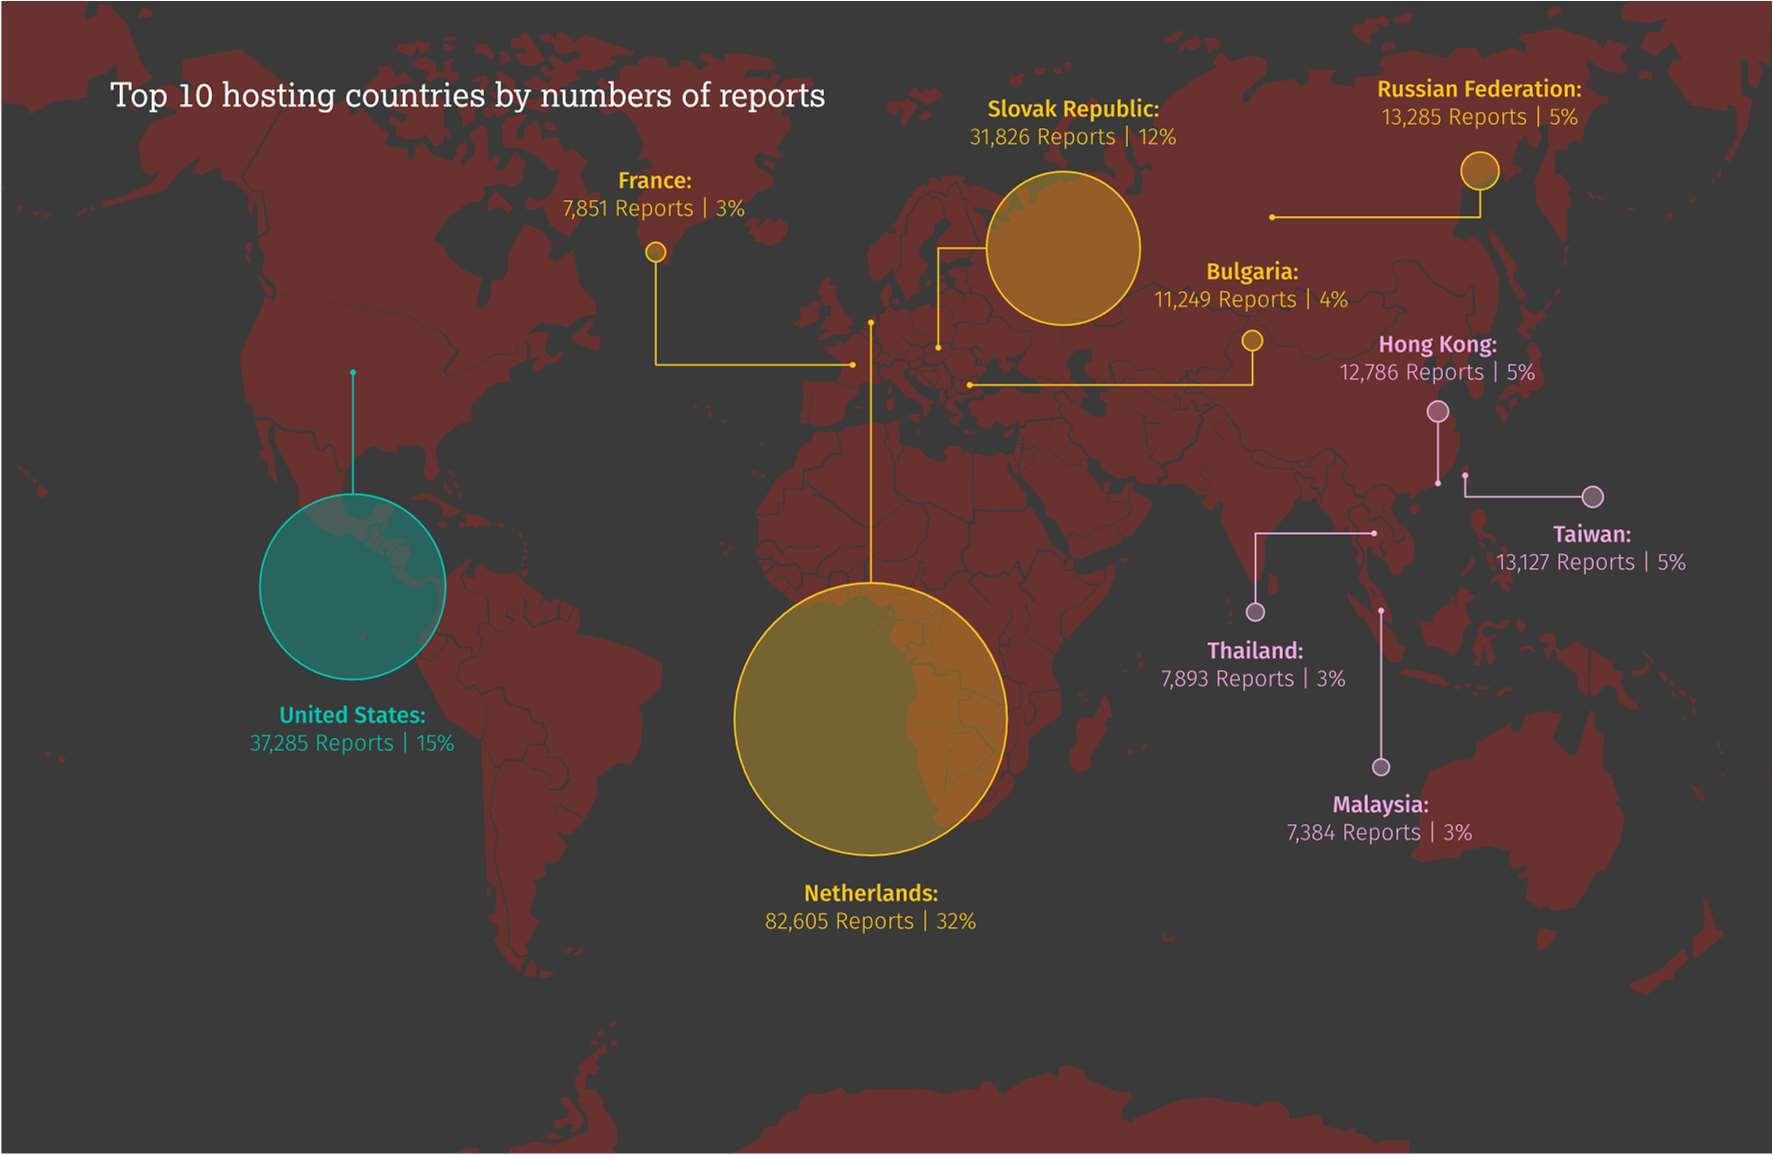This screenshot has width=1773, height=1155.
Task: Select the Russian Federation label
Action: (1479, 103)
